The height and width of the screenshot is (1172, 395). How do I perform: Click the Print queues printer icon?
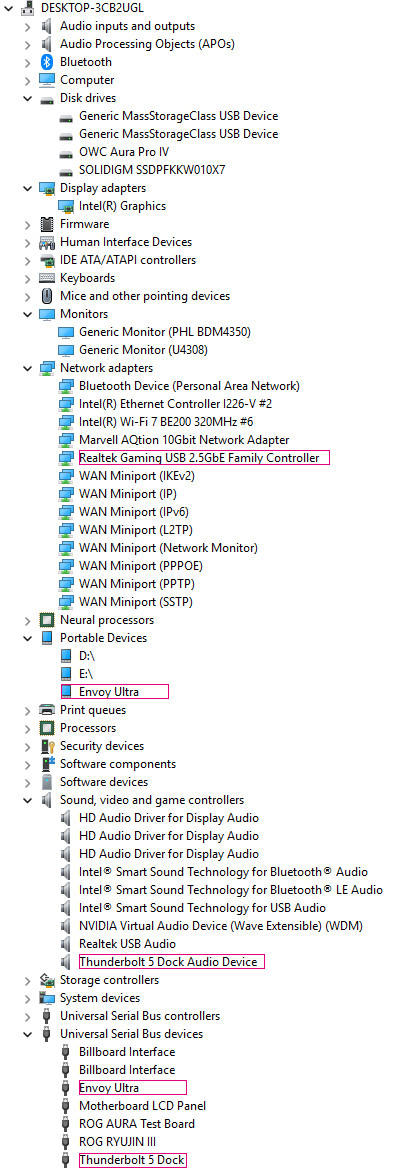(47, 710)
